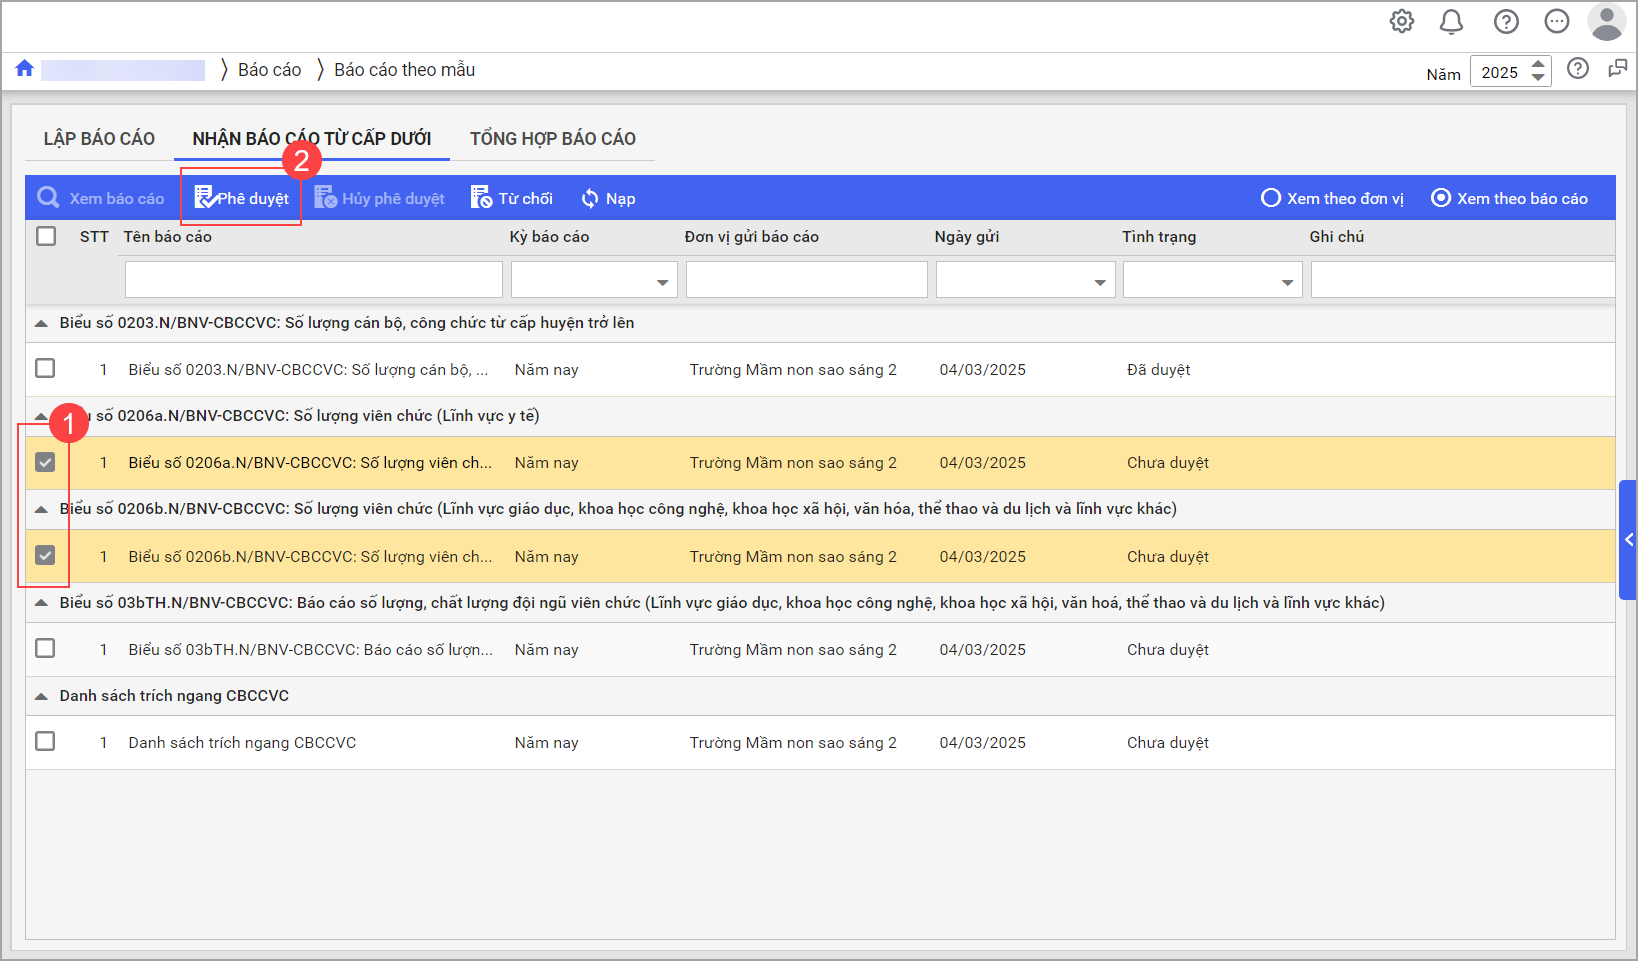Open the chat message bubble icon

[x=1557, y=21]
